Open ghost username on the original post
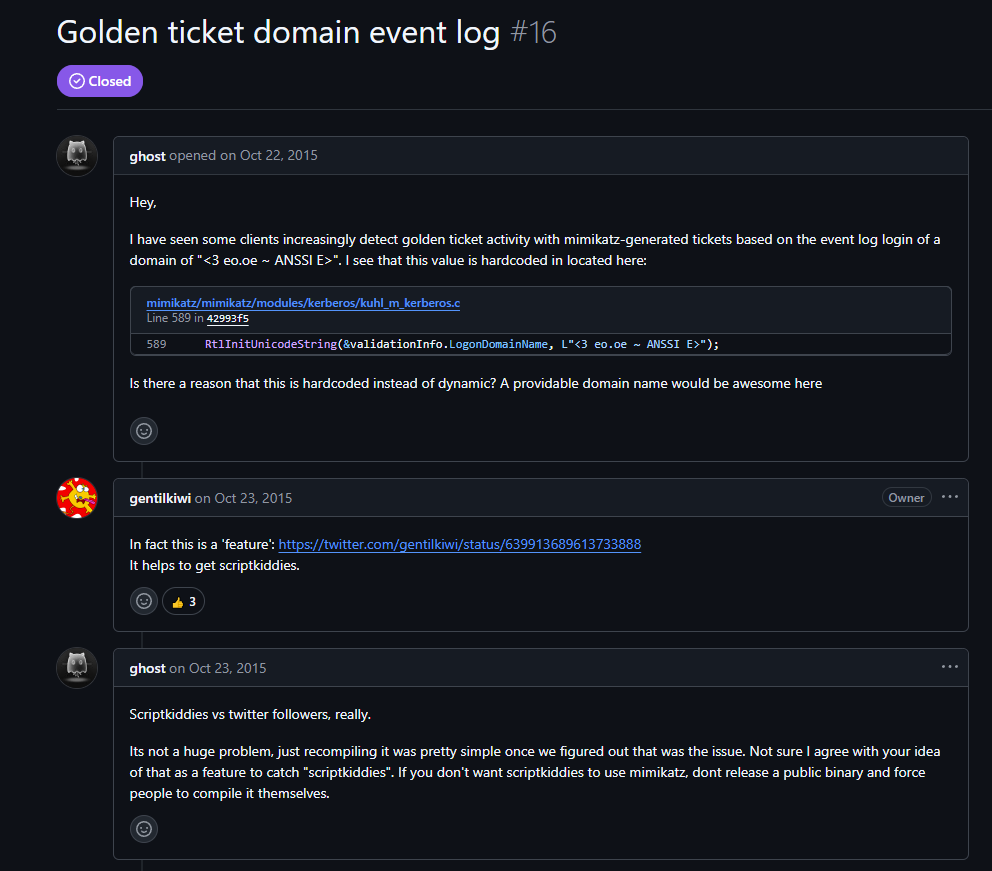Image resolution: width=992 pixels, height=871 pixels. coord(147,156)
